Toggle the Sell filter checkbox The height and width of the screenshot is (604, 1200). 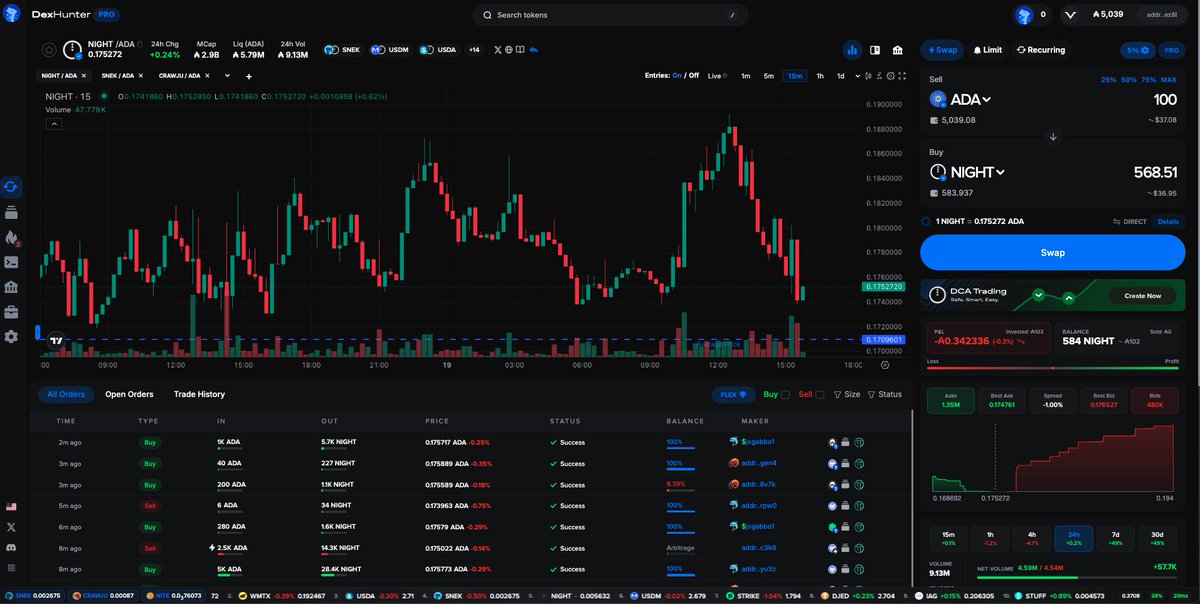coord(820,395)
